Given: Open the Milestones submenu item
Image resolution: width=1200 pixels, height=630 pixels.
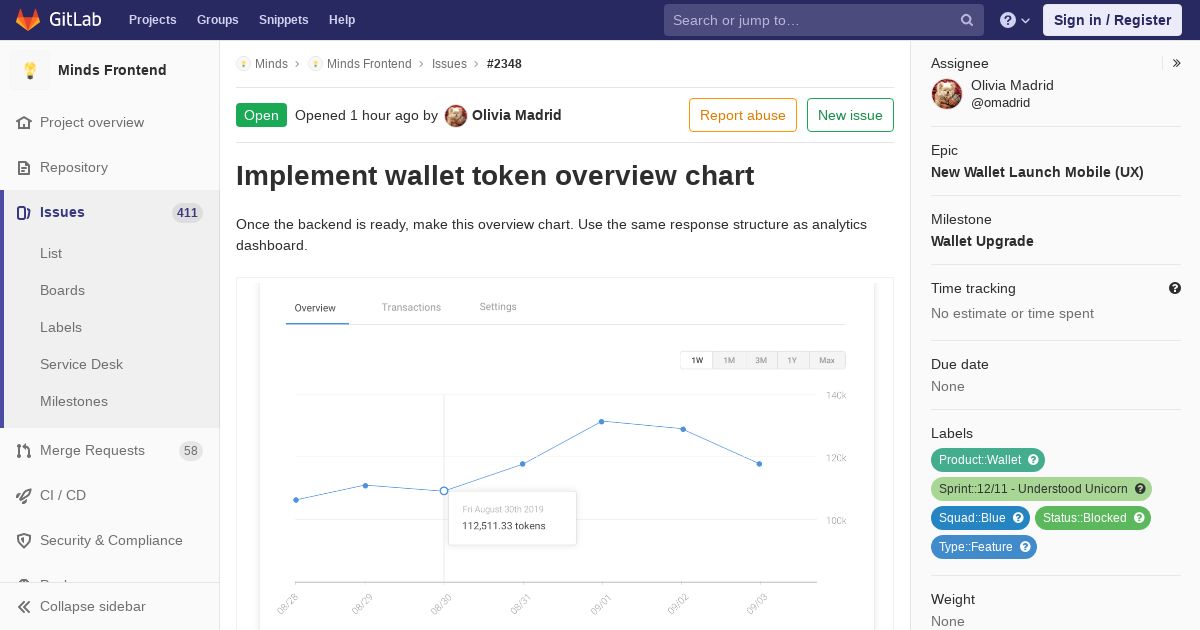Looking at the screenshot, I should (x=74, y=402).
